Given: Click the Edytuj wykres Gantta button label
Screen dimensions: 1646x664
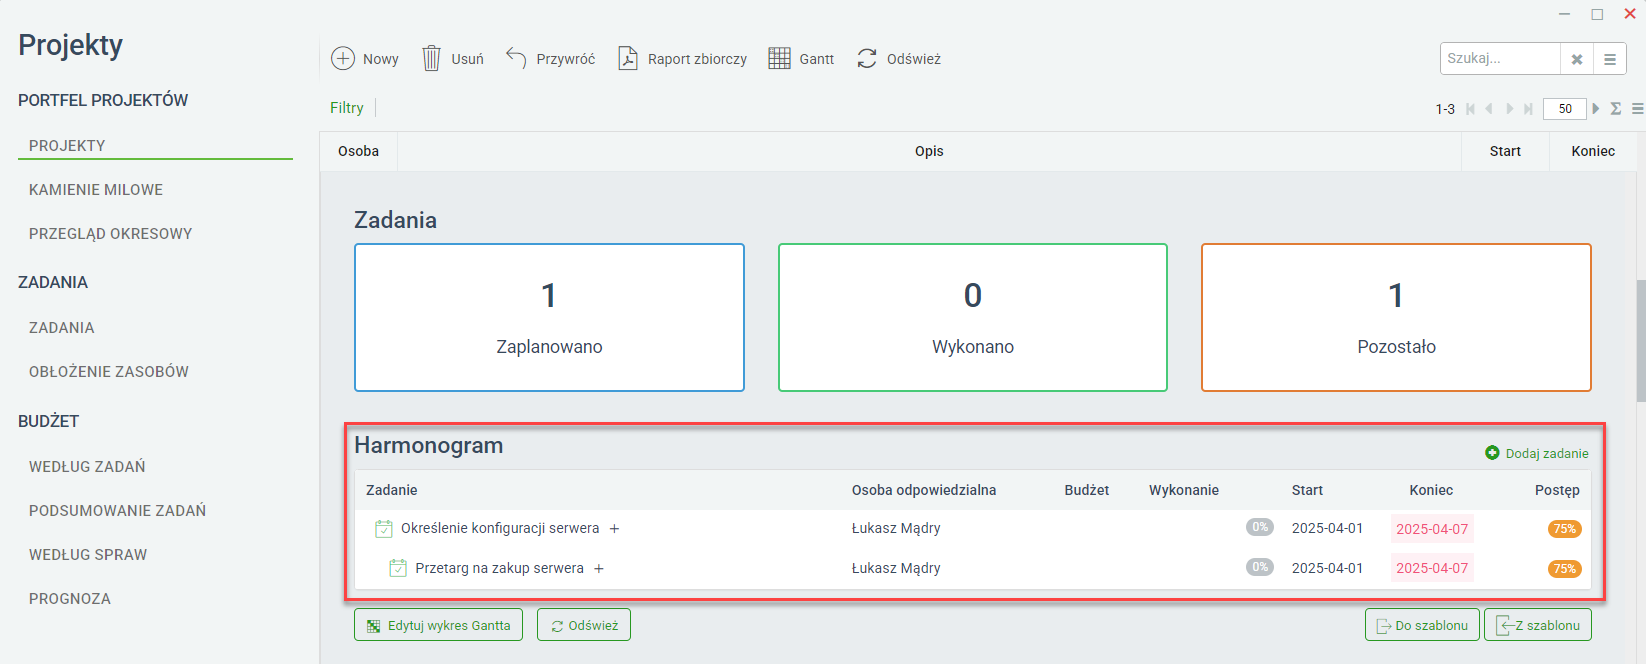Looking at the screenshot, I should (449, 626).
